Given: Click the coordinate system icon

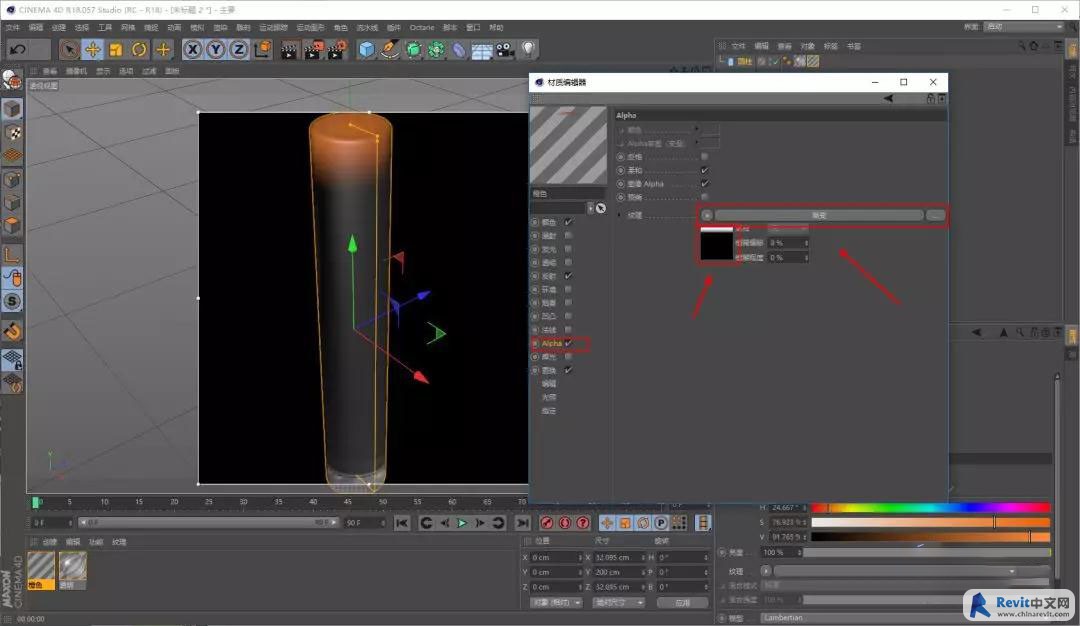Looking at the screenshot, I should (262, 49).
